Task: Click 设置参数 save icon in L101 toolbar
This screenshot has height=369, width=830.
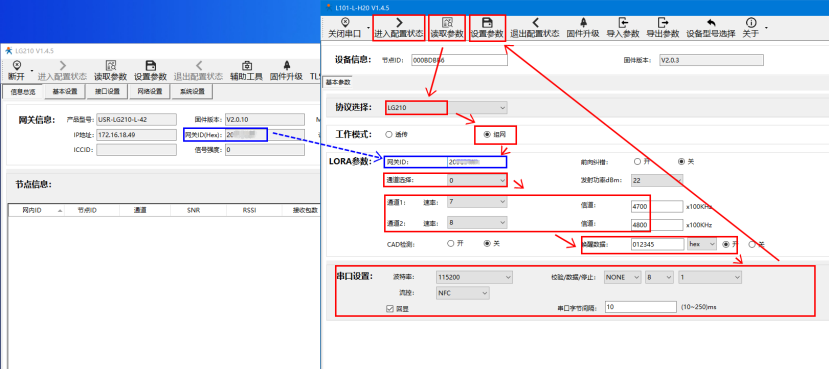Action: [488, 23]
